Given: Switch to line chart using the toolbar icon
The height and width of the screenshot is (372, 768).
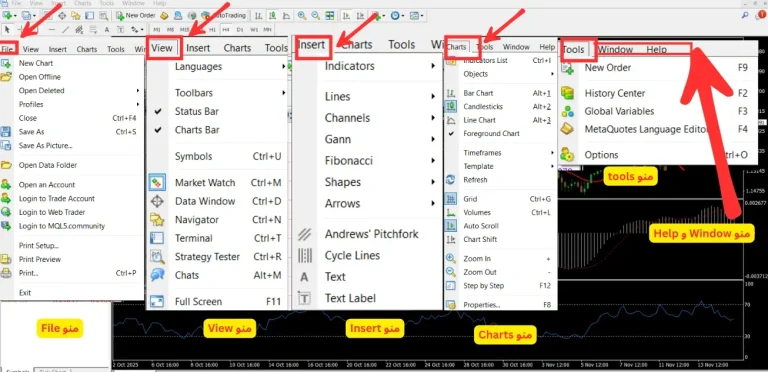Looking at the screenshot, I should tap(286, 16).
